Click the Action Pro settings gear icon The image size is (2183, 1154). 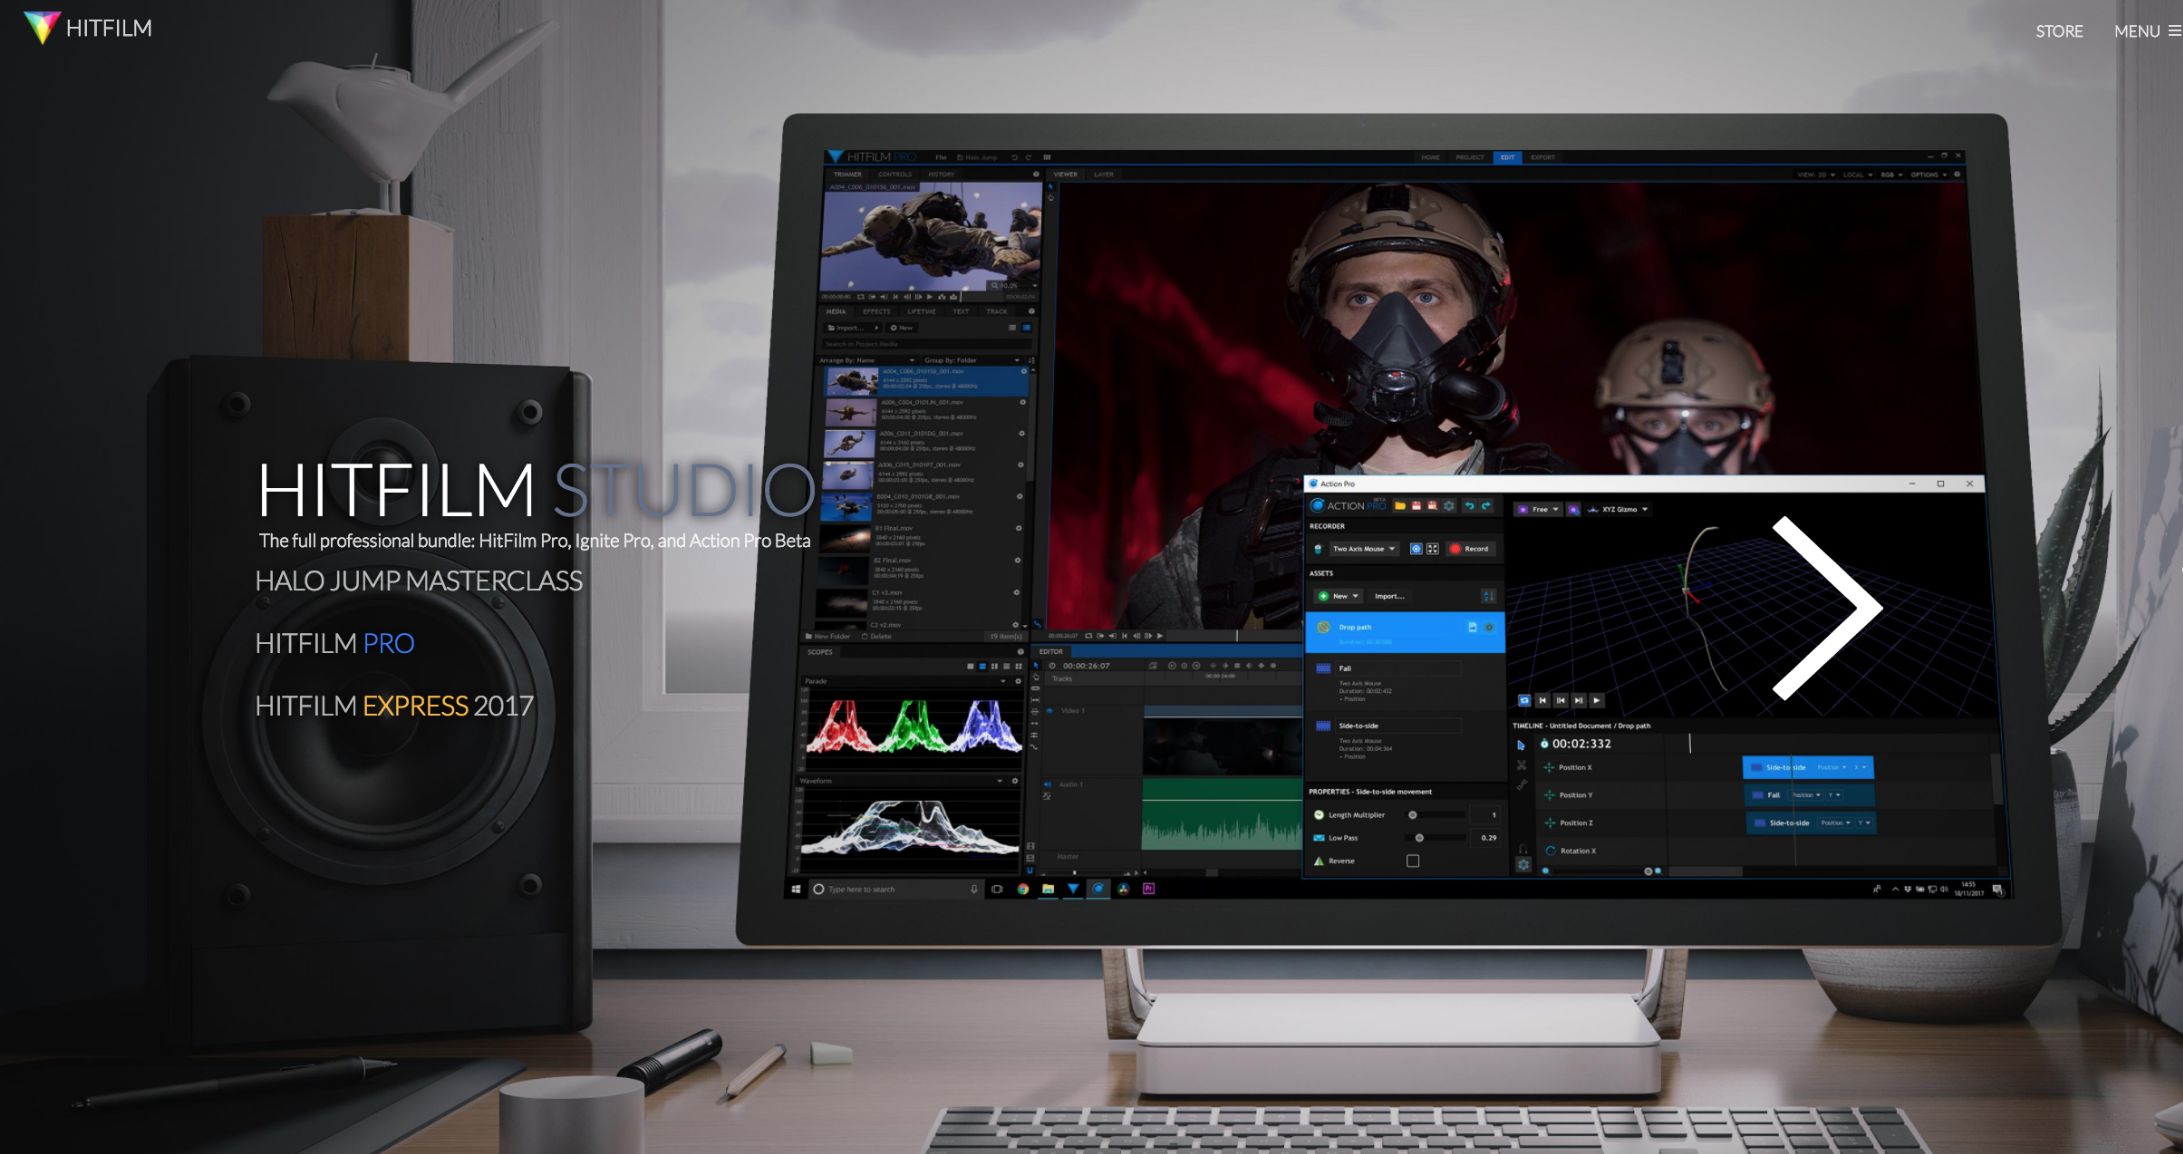click(x=1449, y=506)
